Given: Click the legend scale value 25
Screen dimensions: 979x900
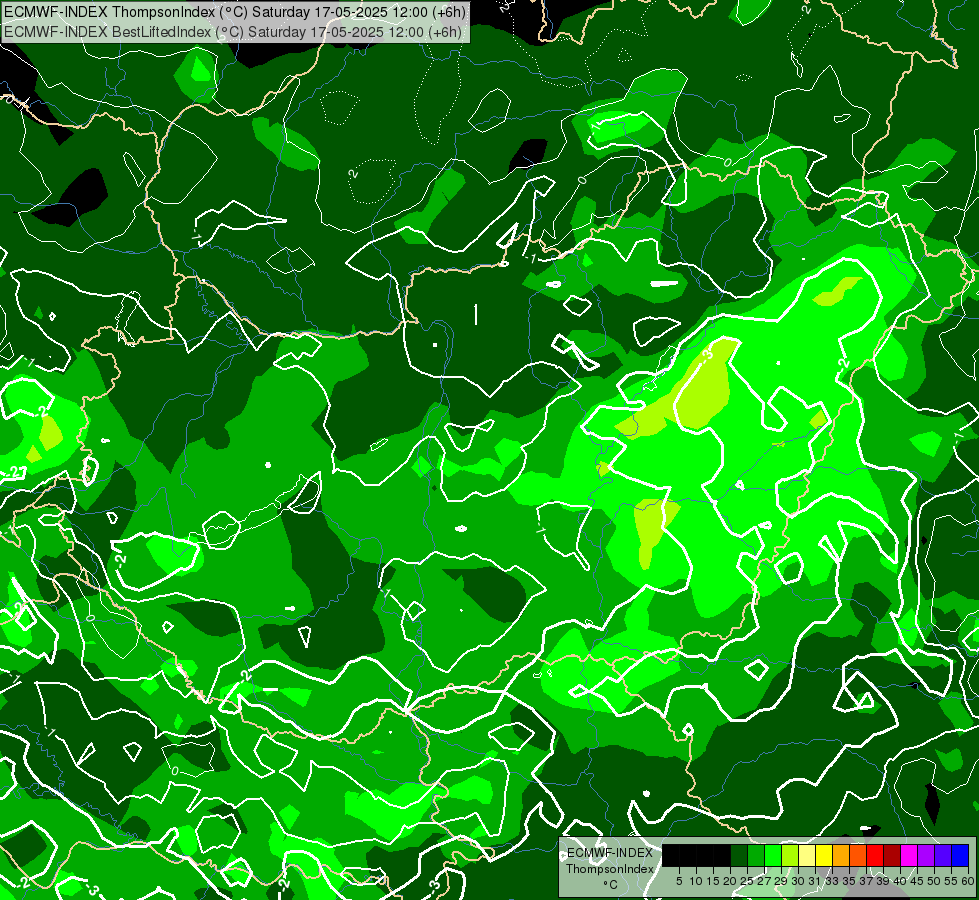Looking at the screenshot, I should (747, 881).
